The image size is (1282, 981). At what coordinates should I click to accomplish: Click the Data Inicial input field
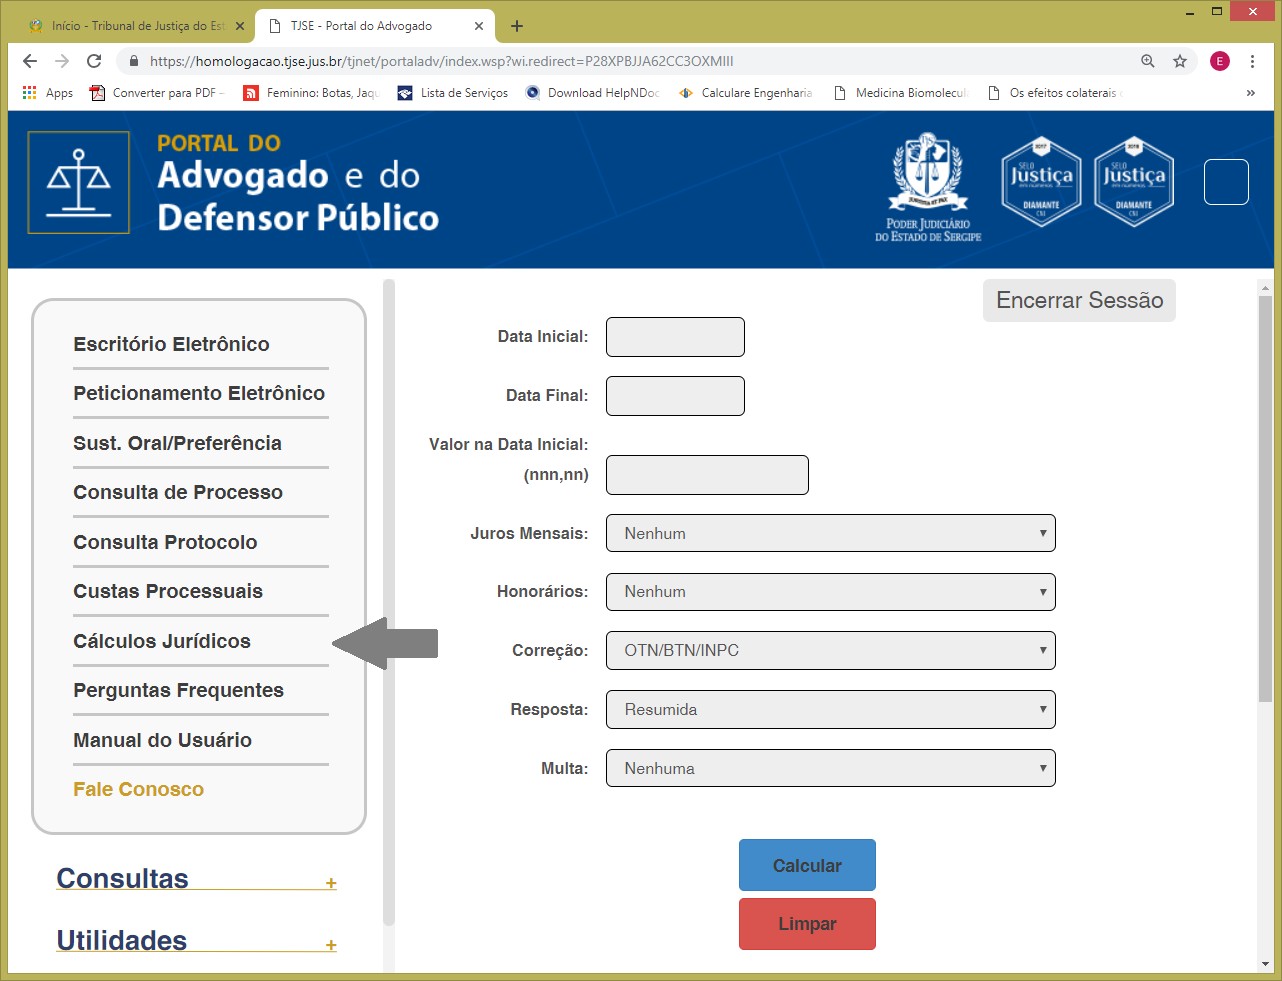[x=675, y=337]
